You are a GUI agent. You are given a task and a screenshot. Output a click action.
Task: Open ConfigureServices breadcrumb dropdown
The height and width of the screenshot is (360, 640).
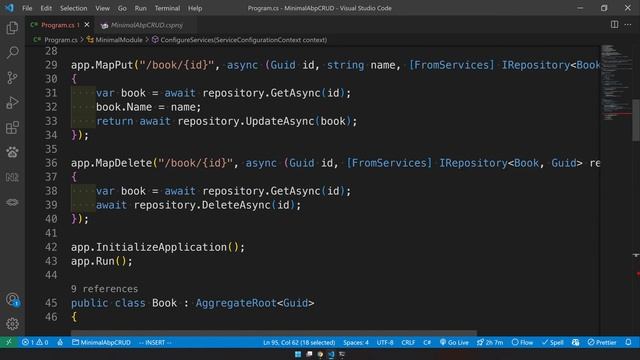pyautogui.click(x=243, y=40)
